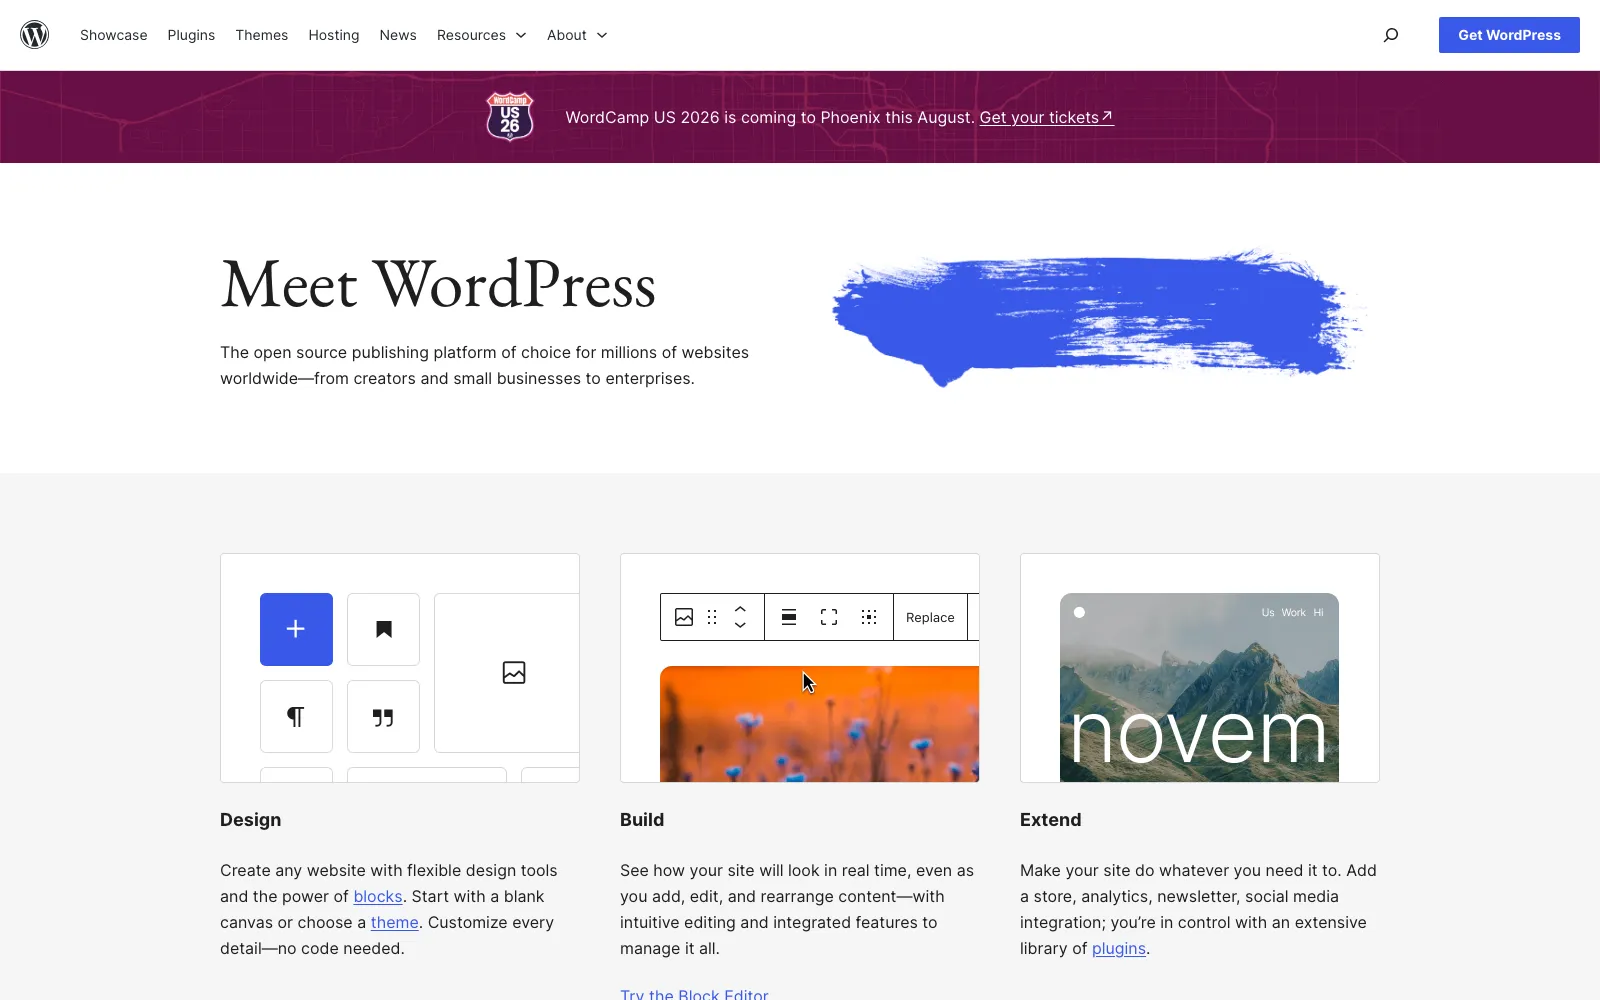Viewport: 1600px width, 1000px height.
Task: Click the Replace button in block toolbar
Action: (930, 617)
